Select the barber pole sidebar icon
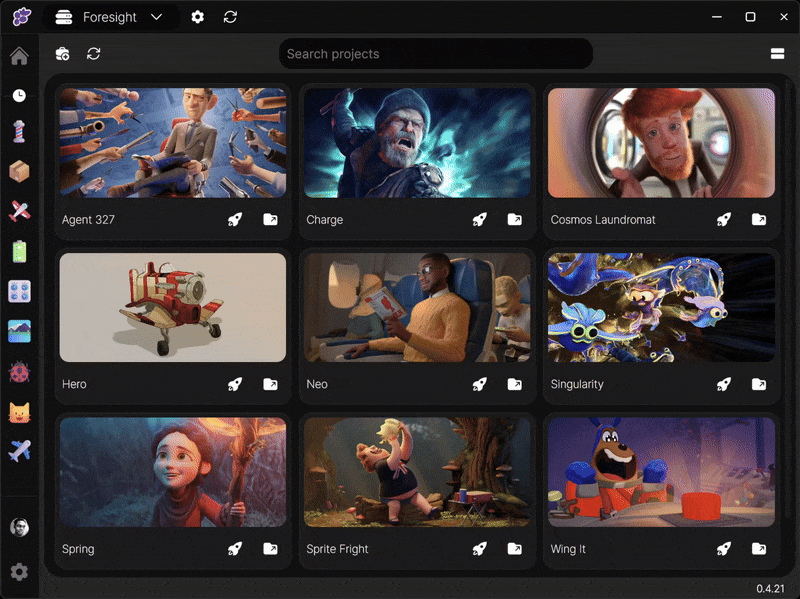 [x=19, y=132]
